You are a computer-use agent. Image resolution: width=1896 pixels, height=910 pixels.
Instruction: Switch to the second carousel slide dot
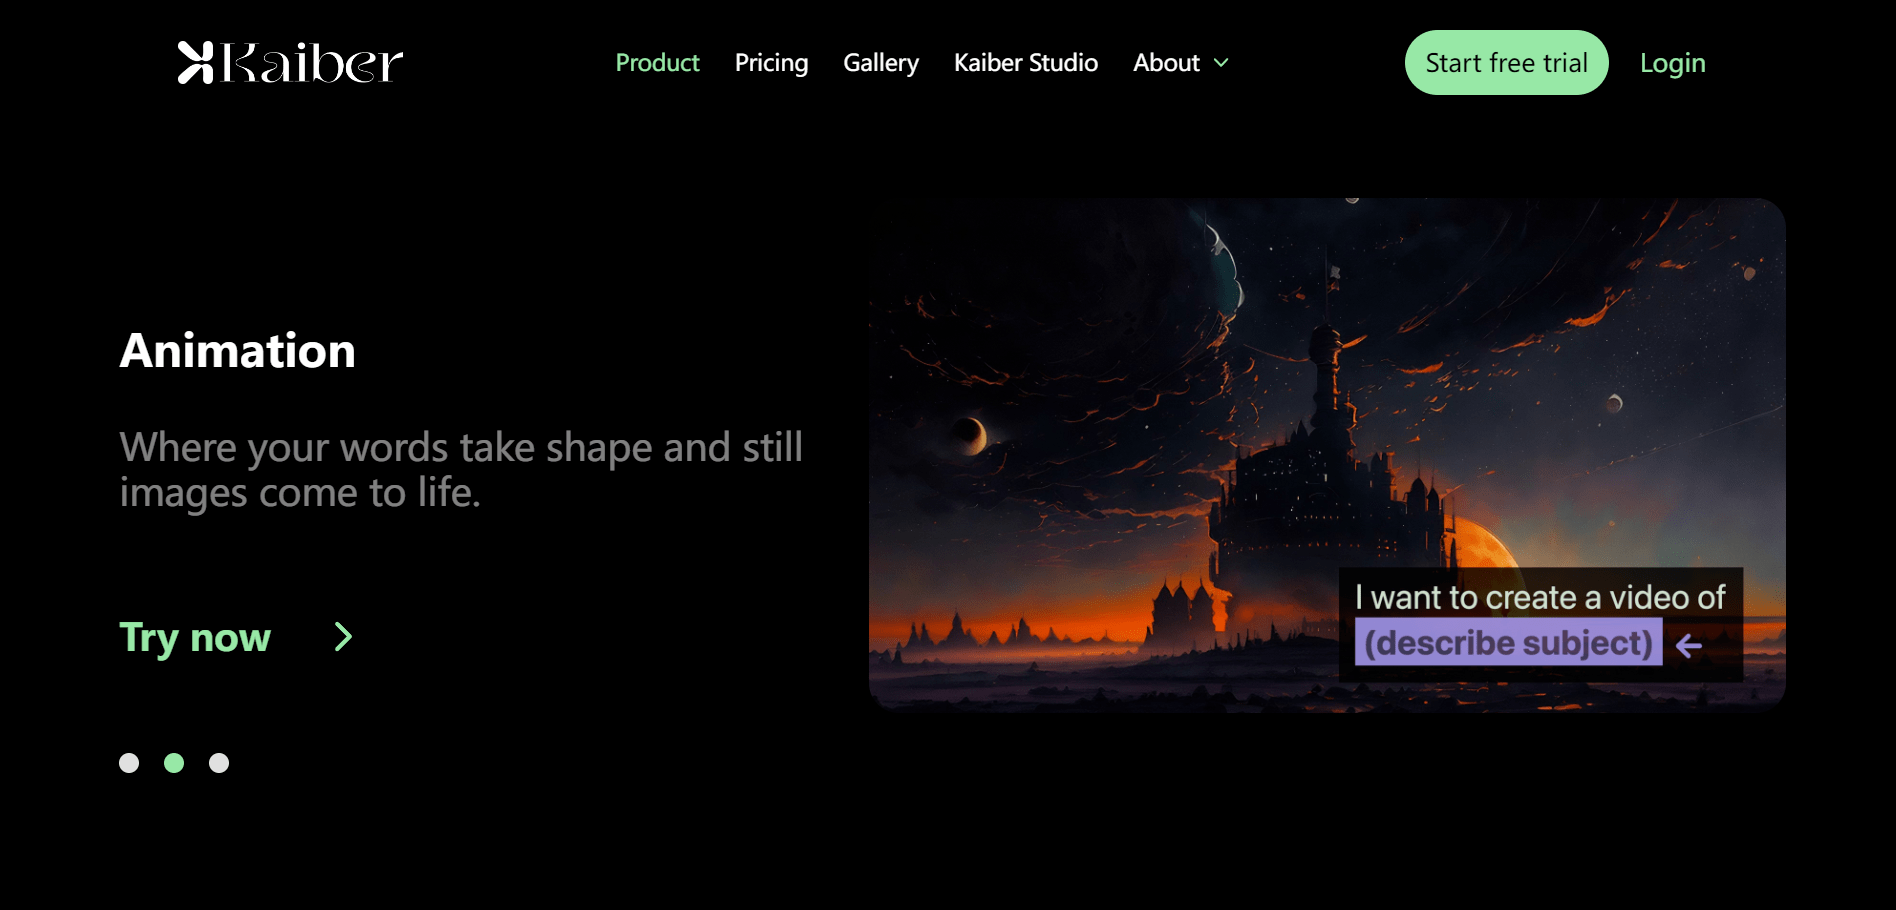coord(175,763)
